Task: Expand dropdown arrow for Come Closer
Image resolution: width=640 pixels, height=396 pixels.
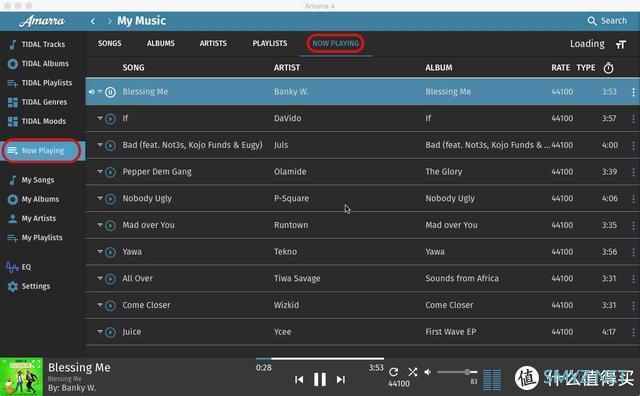Action: click(100, 305)
